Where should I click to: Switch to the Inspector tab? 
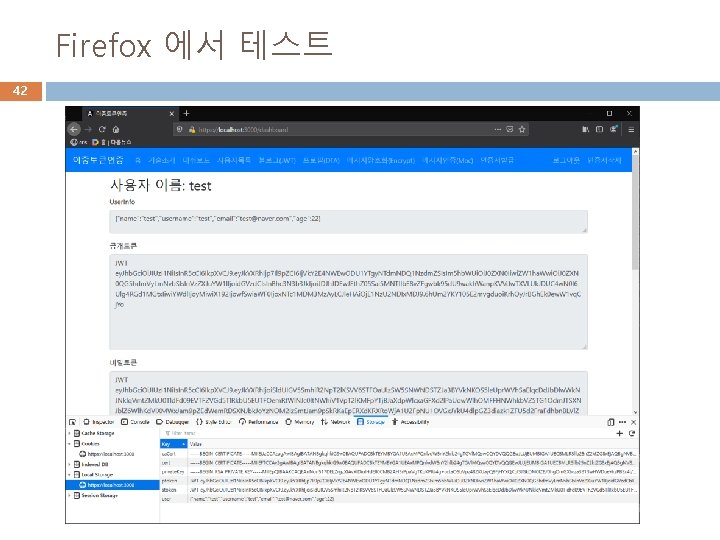click(x=99, y=422)
